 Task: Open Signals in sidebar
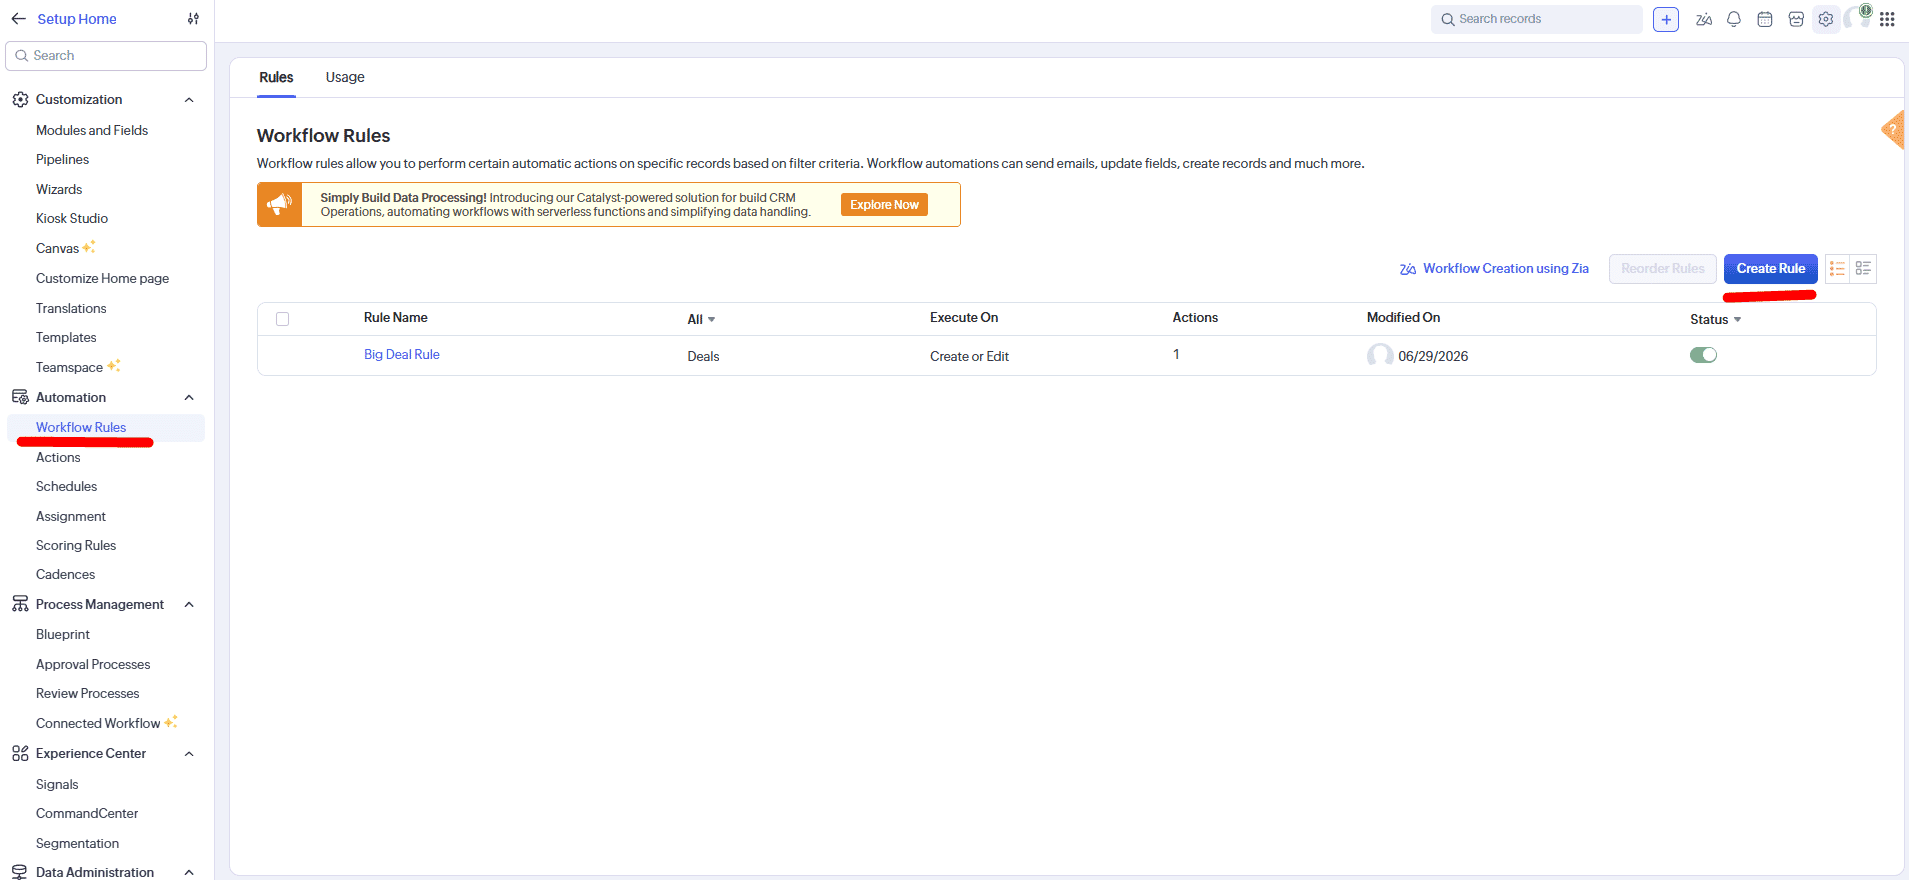coord(57,784)
